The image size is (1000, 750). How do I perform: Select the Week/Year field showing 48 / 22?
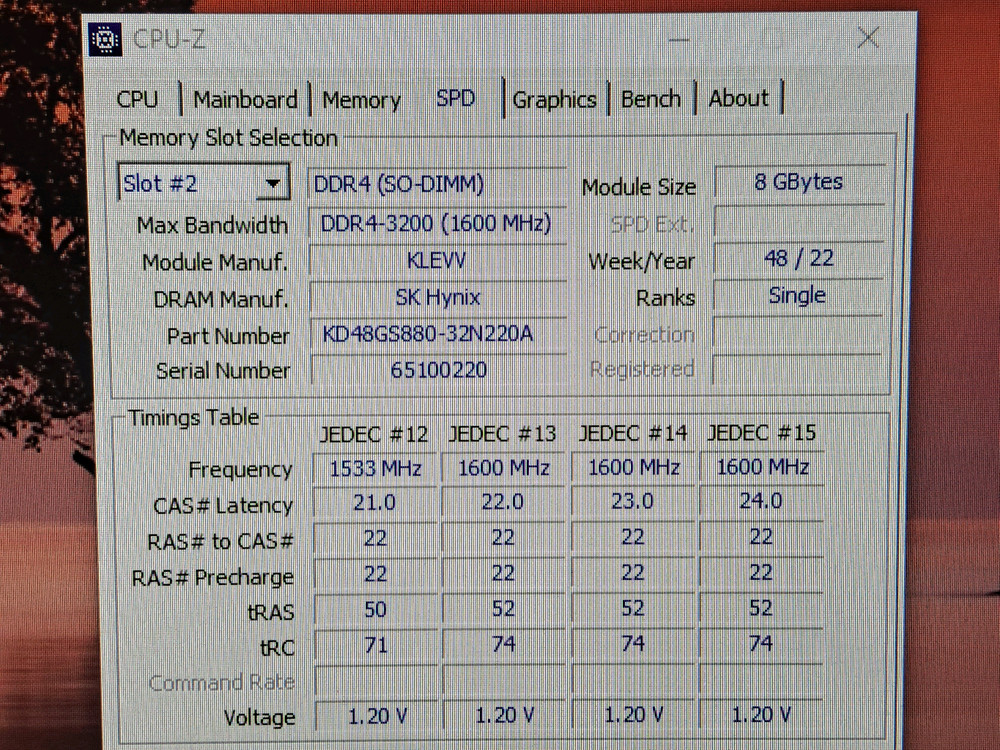797,258
